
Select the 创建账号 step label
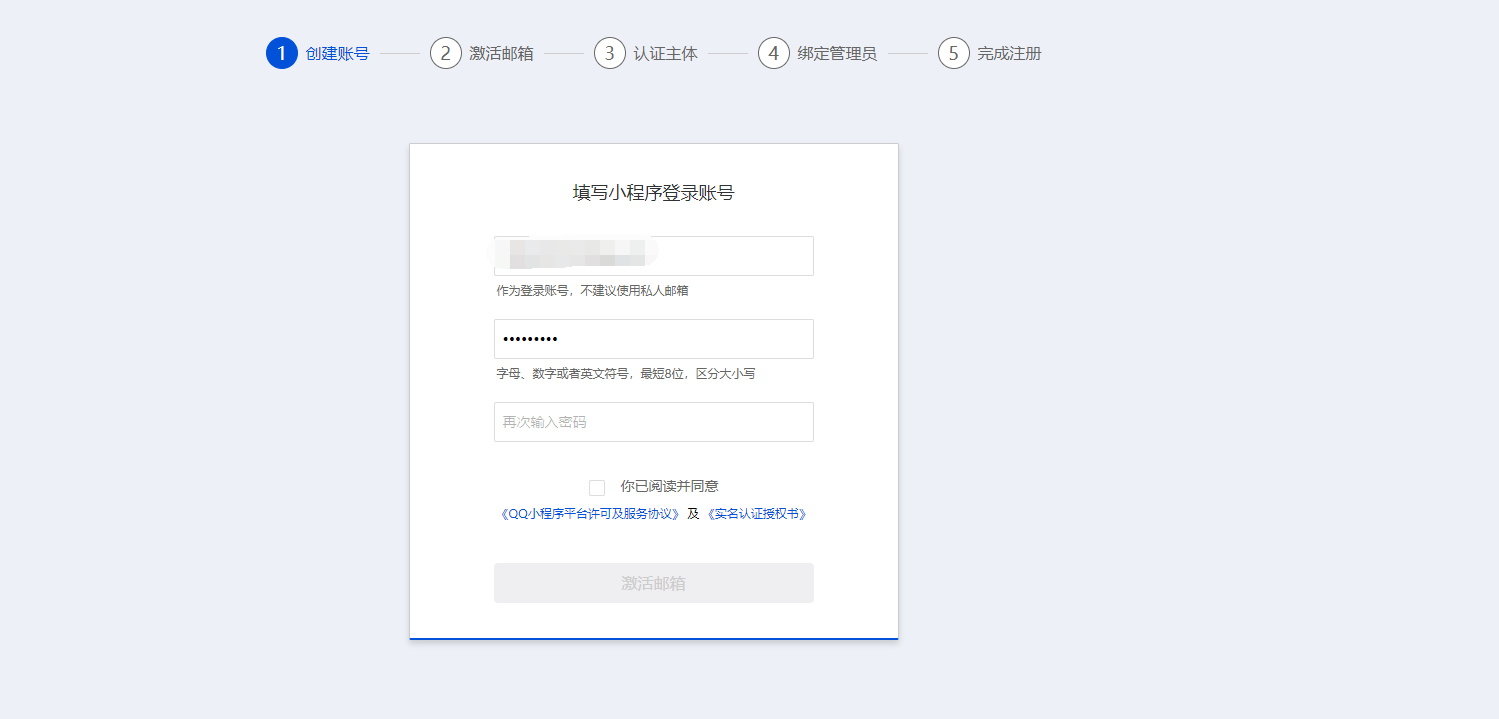[x=337, y=54]
